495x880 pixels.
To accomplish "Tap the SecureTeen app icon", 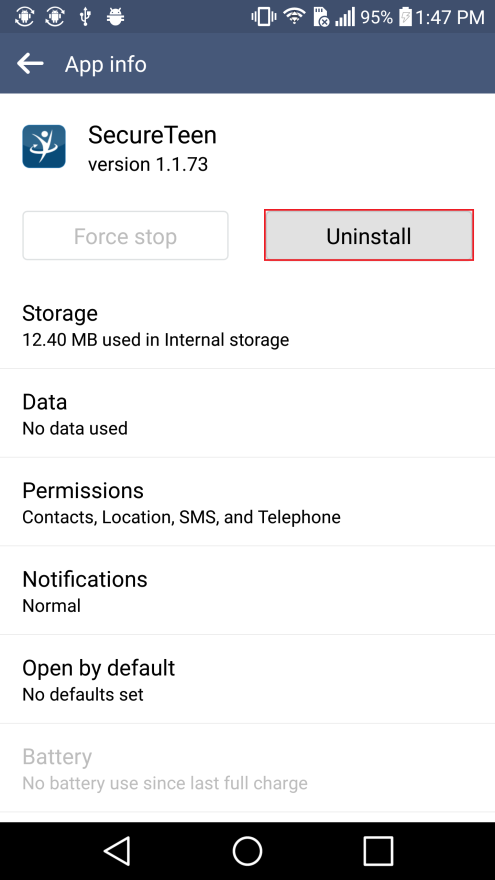I will [44, 146].
